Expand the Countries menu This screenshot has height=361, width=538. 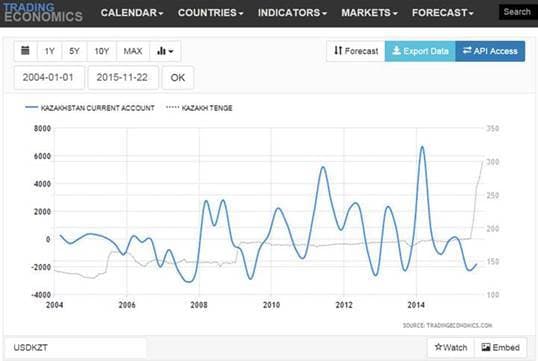tap(210, 13)
